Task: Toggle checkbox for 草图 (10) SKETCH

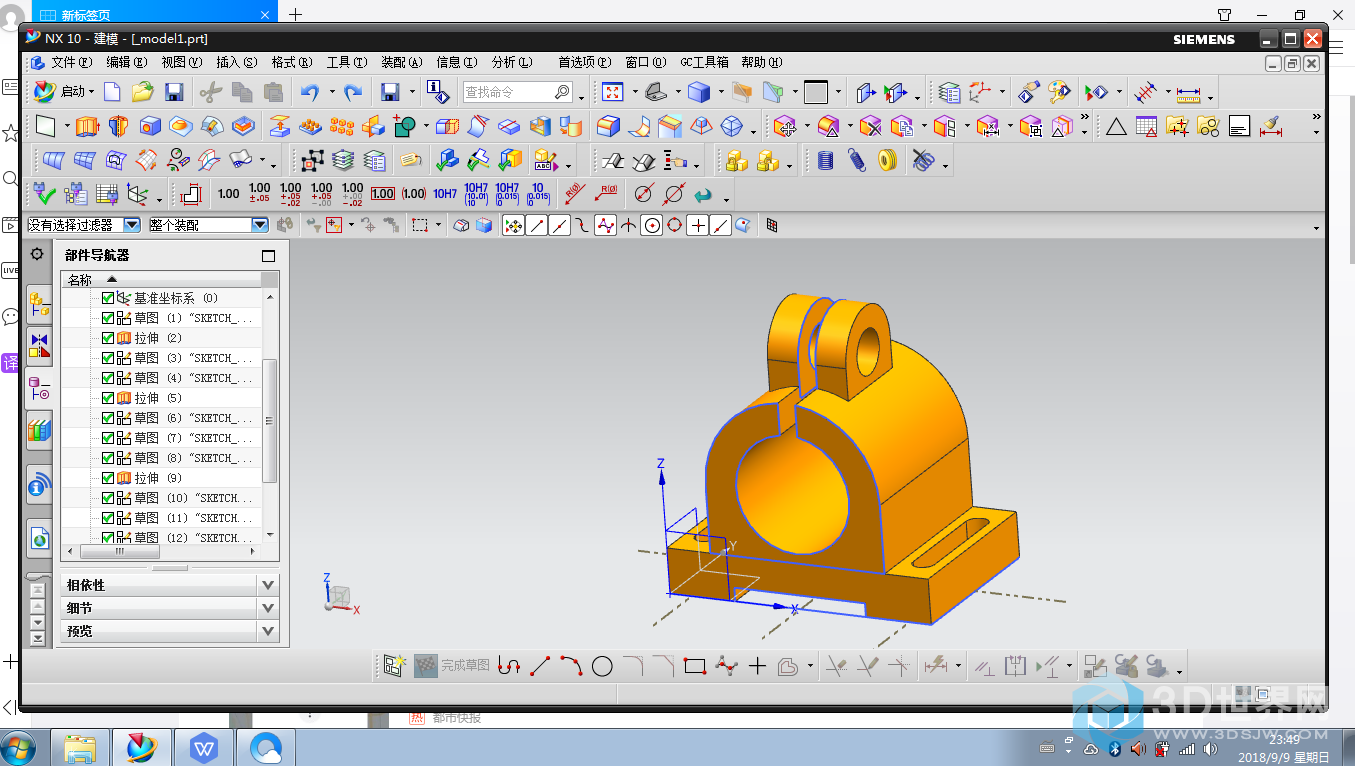Action: [x=108, y=498]
